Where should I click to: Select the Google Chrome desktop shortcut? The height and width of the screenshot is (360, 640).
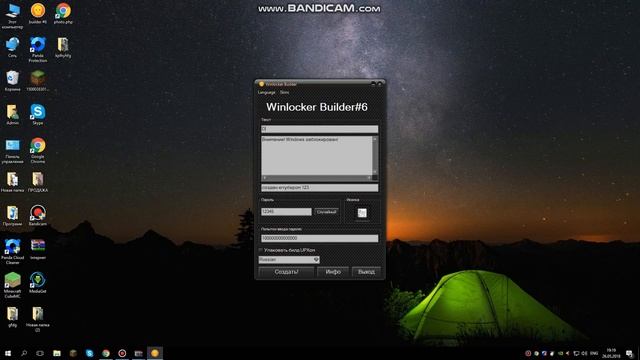(x=38, y=151)
